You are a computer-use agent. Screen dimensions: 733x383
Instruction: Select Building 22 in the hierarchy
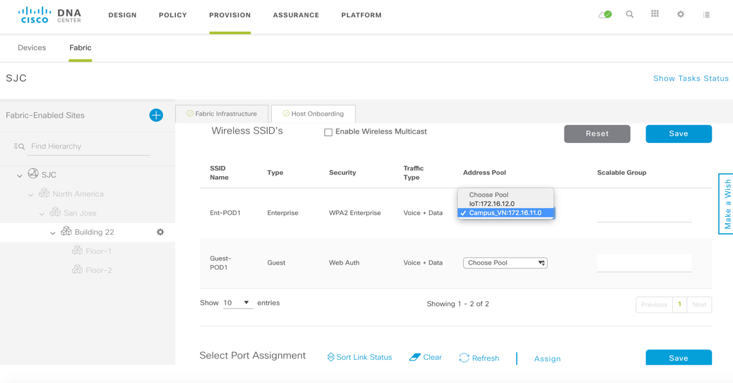94,232
